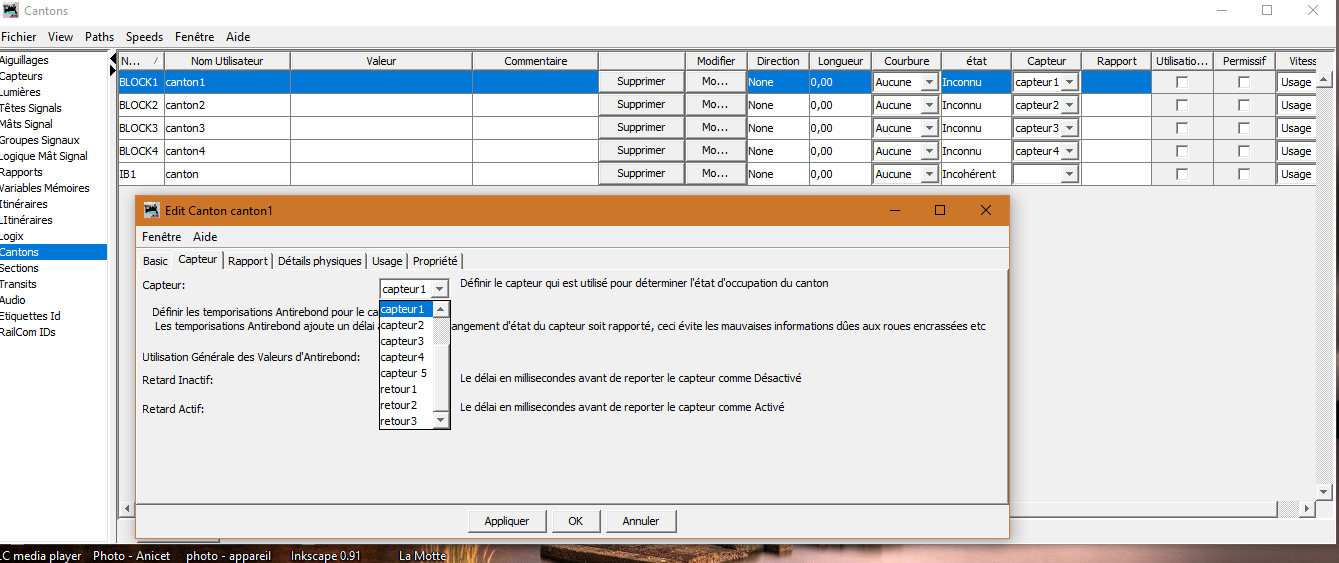
Task: Tick Utilisation checkbox for BLOCK1 row
Action: tap(1182, 82)
